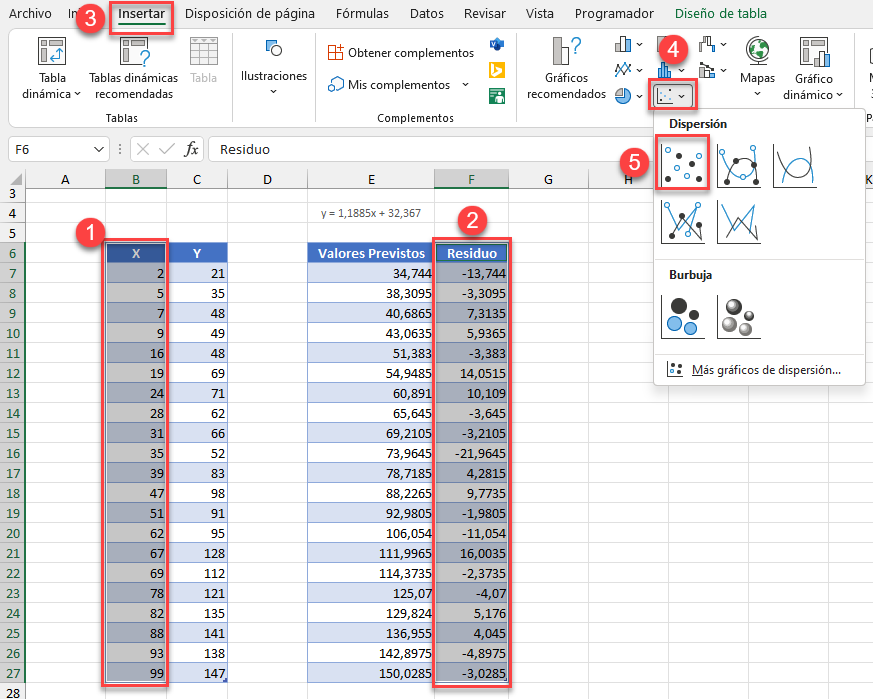Click the Tabla dinámica icon
873x699 pixels.
52,51
